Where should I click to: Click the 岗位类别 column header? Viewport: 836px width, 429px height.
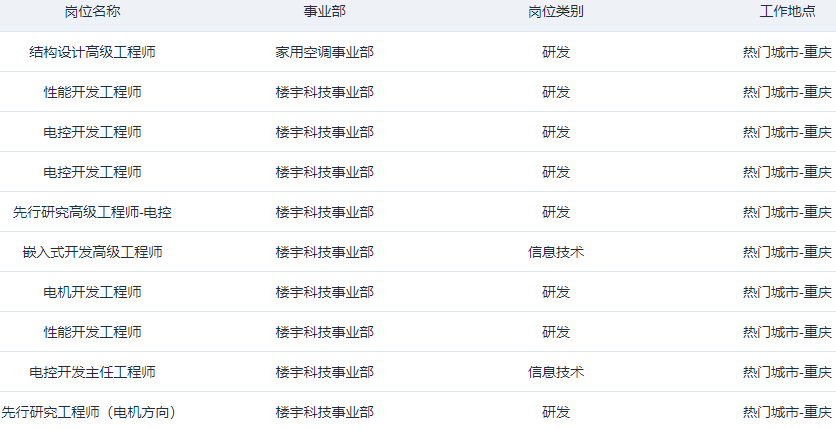[556, 12]
